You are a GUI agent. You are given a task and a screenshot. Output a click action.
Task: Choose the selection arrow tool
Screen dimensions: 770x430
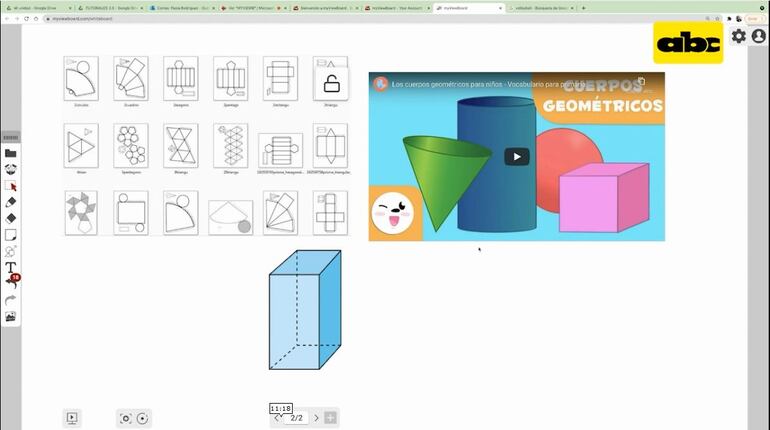11,186
